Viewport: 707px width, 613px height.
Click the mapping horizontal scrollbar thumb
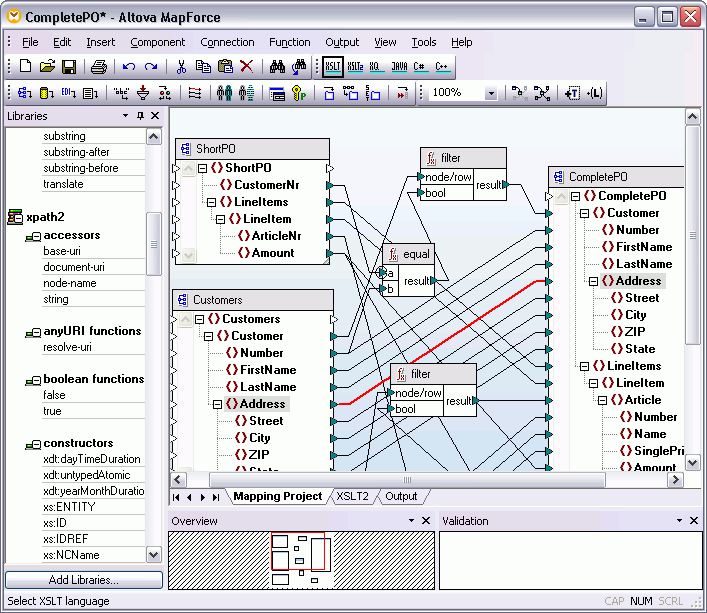407,480
